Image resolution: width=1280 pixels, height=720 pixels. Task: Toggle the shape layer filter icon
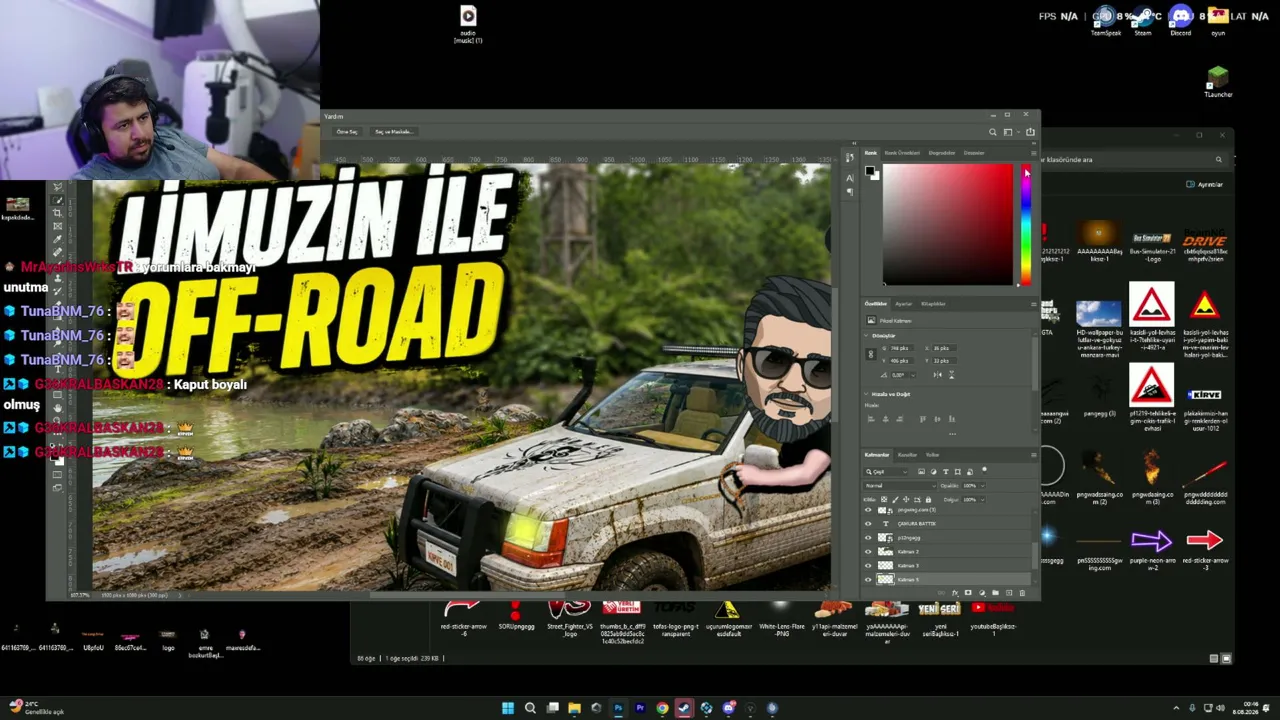pyautogui.click(x=958, y=471)
